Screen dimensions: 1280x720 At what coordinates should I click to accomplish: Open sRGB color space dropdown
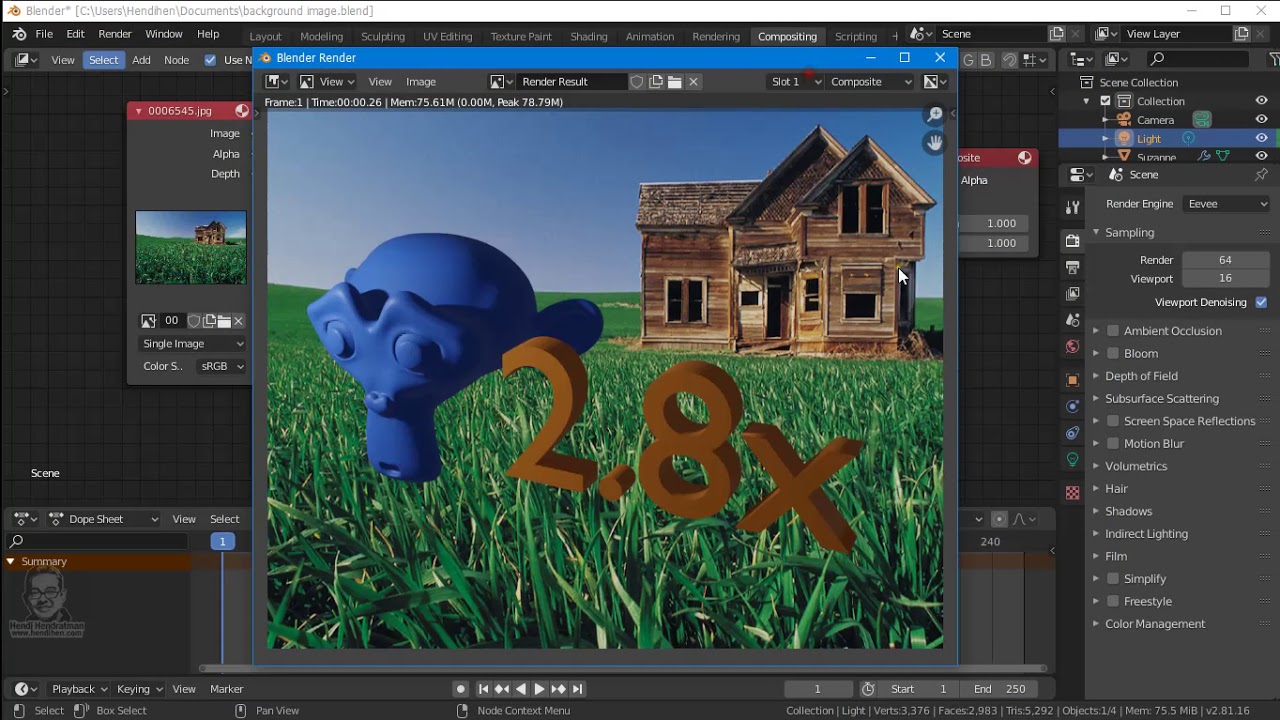[x=221, y=366]
